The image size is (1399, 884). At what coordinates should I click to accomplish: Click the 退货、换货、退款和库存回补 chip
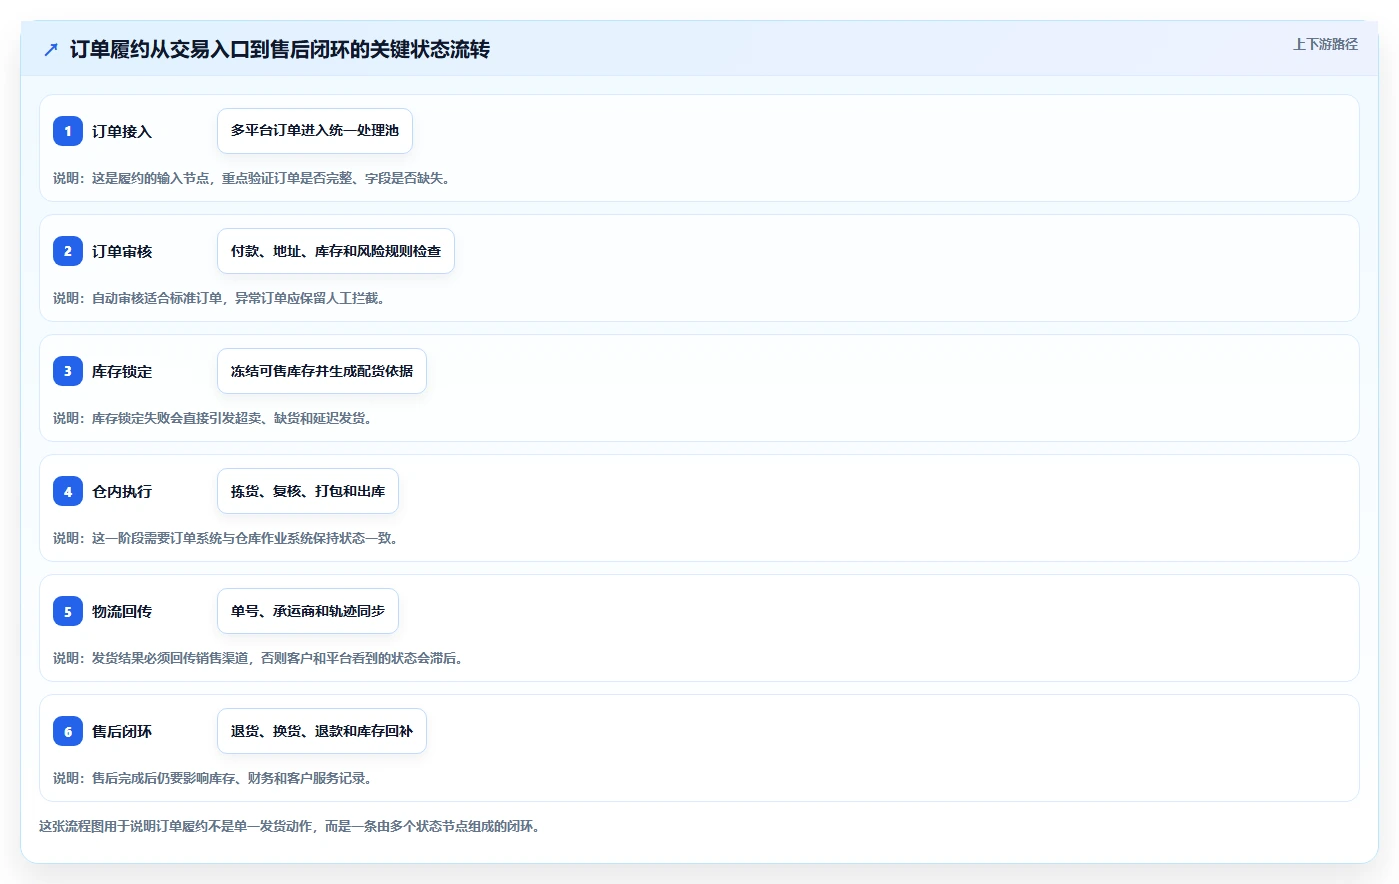click(322, 731)
